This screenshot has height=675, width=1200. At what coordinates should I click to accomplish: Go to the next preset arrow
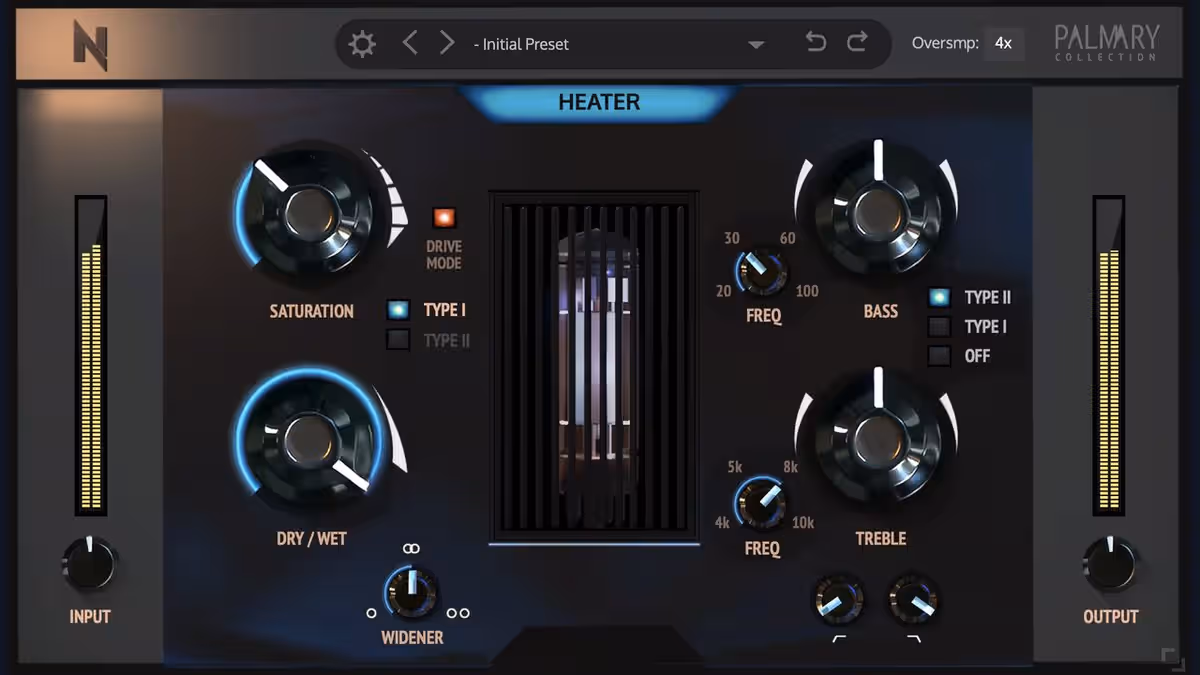[x=447, y=43]
